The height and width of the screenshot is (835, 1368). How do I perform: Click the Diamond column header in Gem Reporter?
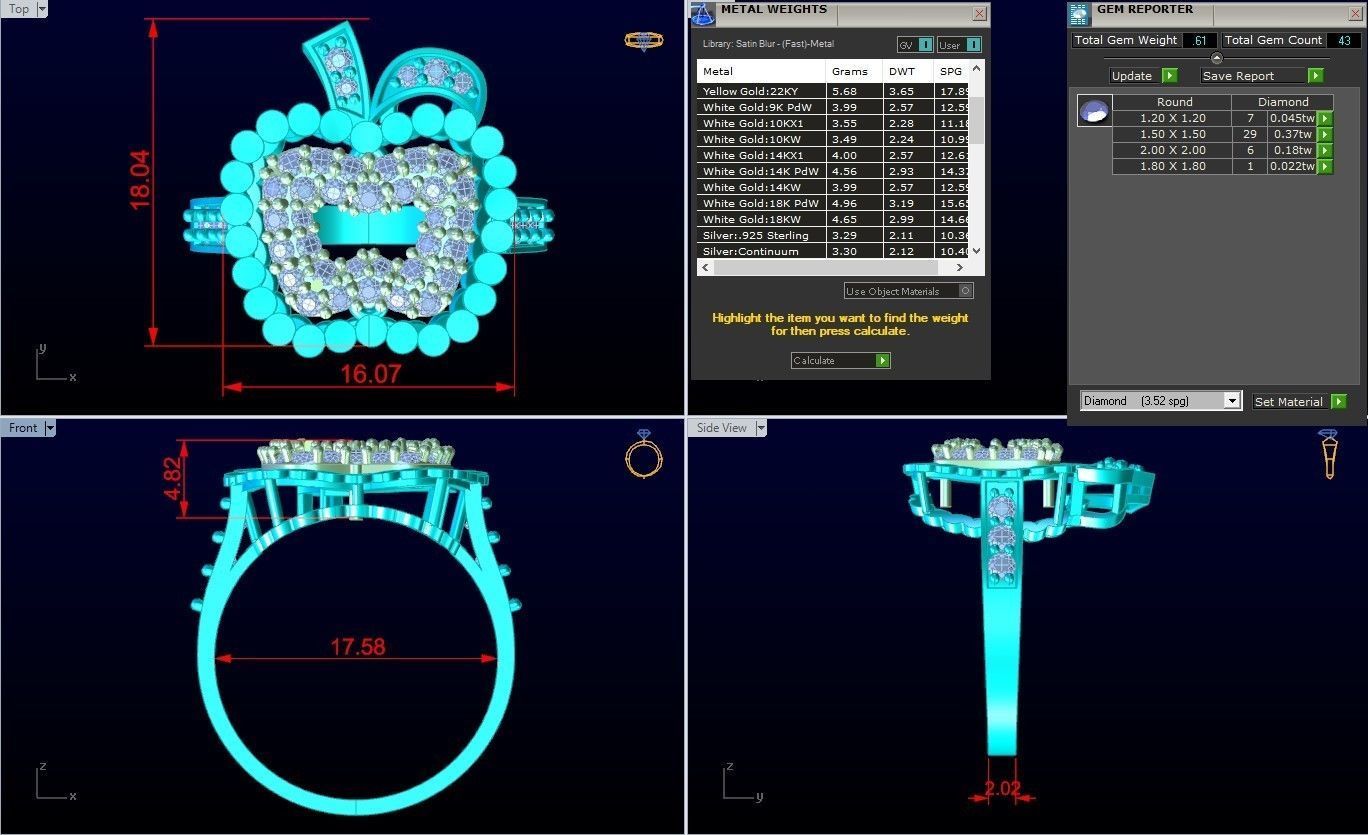[1283, 102]
